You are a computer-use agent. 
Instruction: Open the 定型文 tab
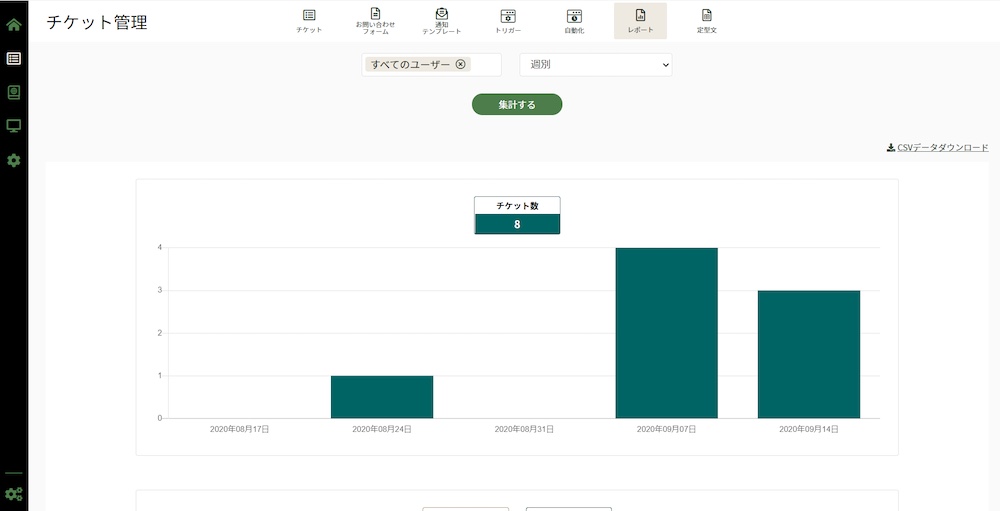click(707, 21)
